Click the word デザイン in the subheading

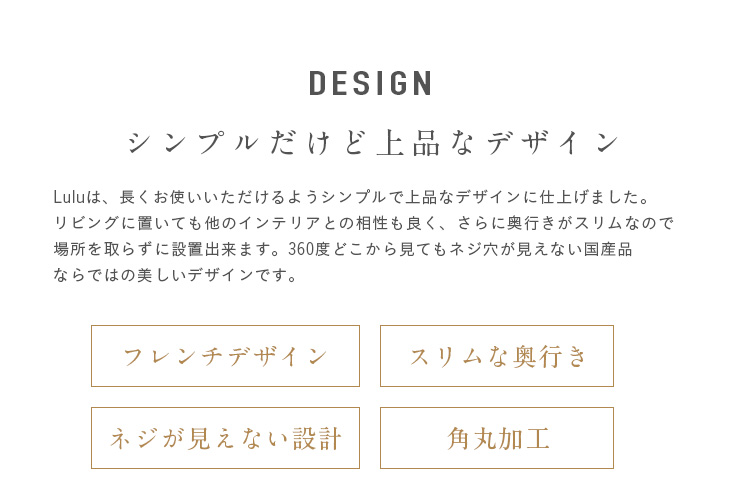pos(553,143)
